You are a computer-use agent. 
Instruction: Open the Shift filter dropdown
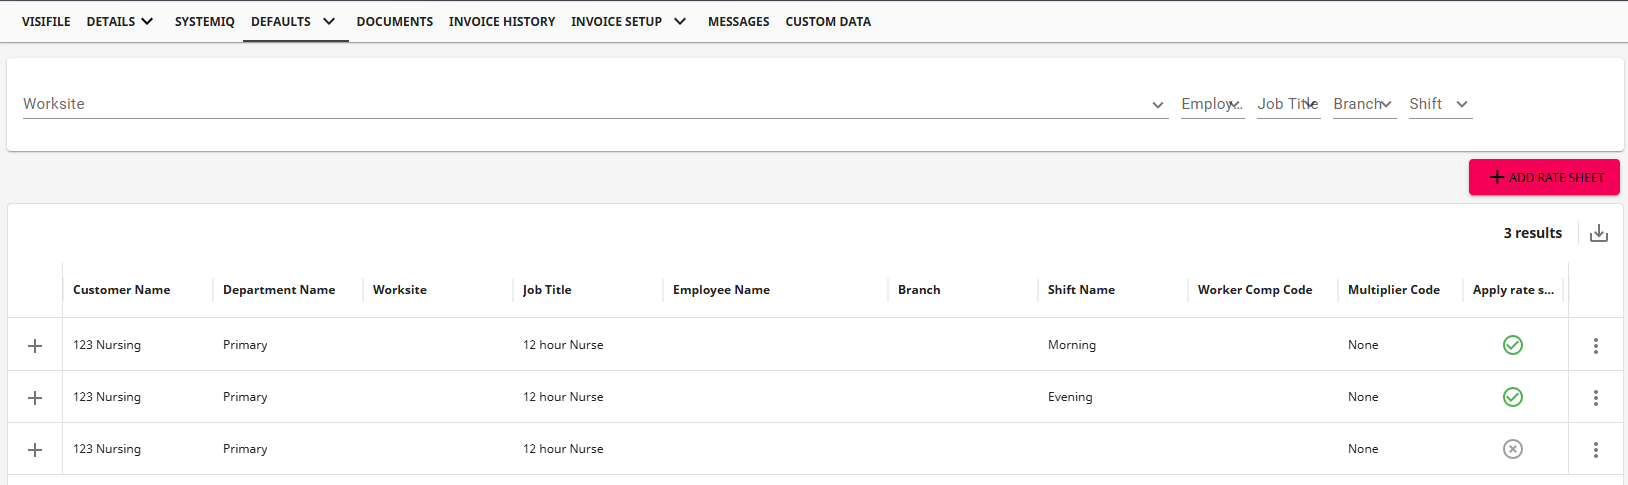click(1440, 104)
